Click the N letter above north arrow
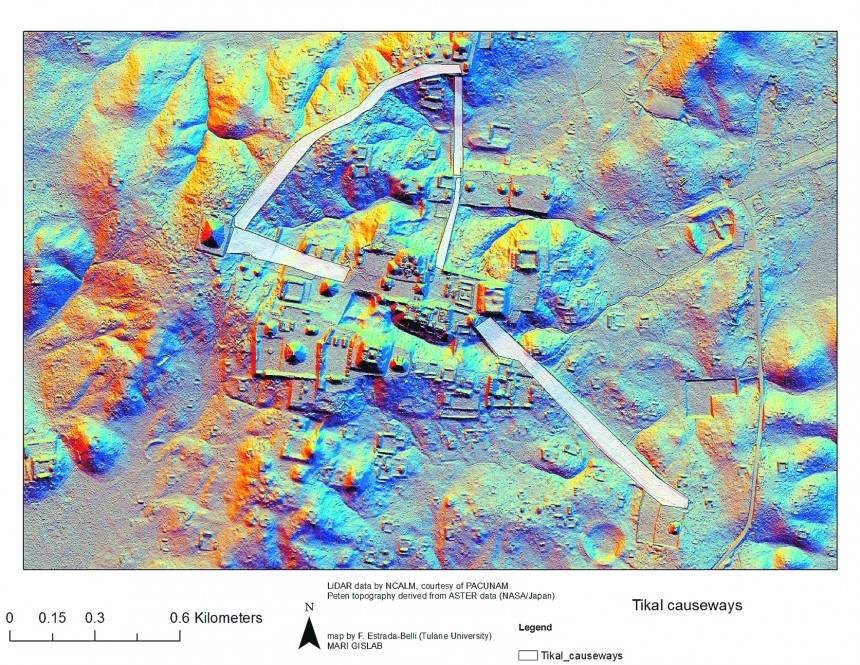 pyautogui.click(x=309, y=607)
